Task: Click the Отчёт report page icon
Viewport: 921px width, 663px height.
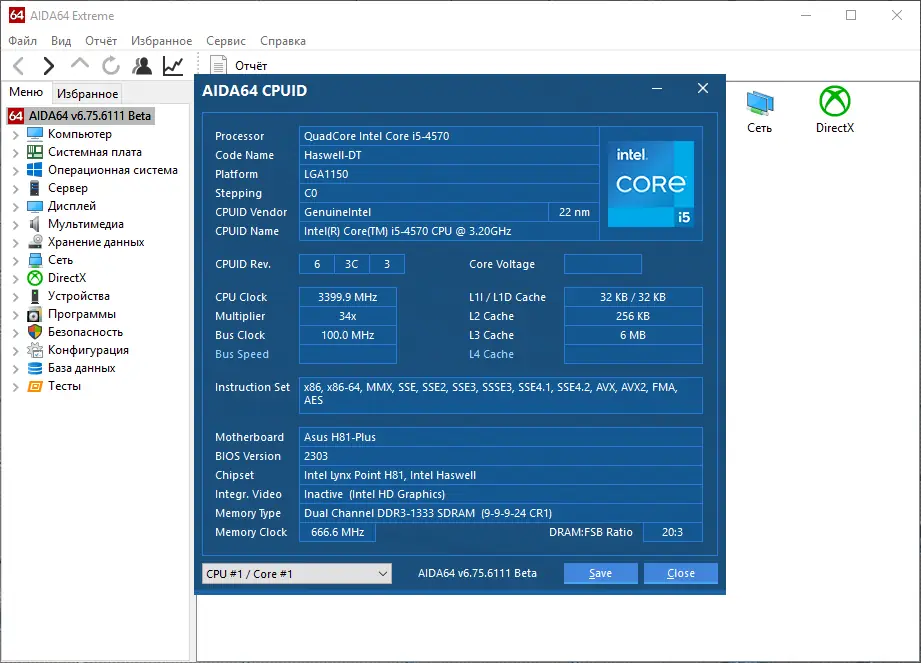Action: pos(219,66)
